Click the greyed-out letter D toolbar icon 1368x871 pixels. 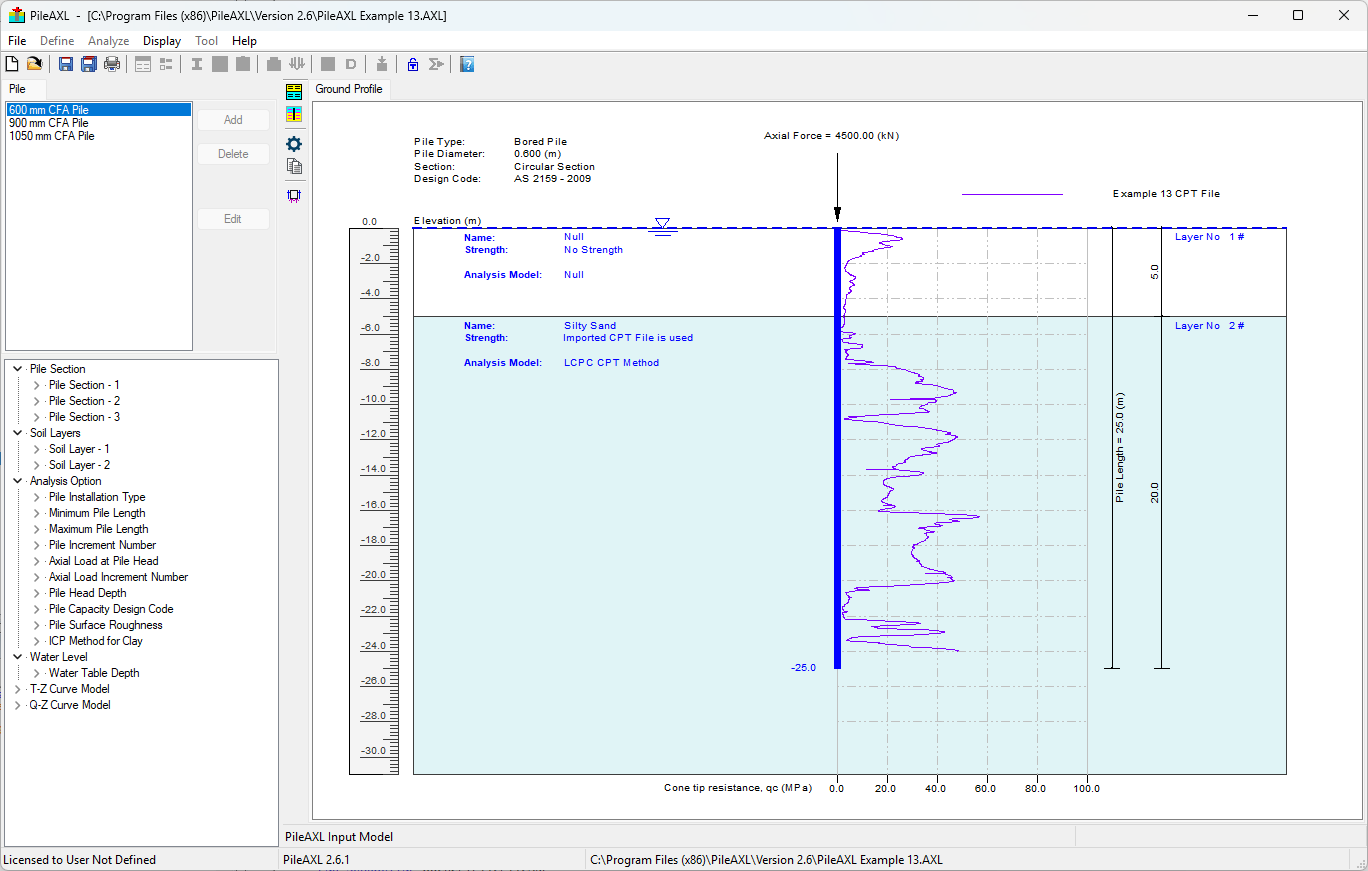point(351,64)
